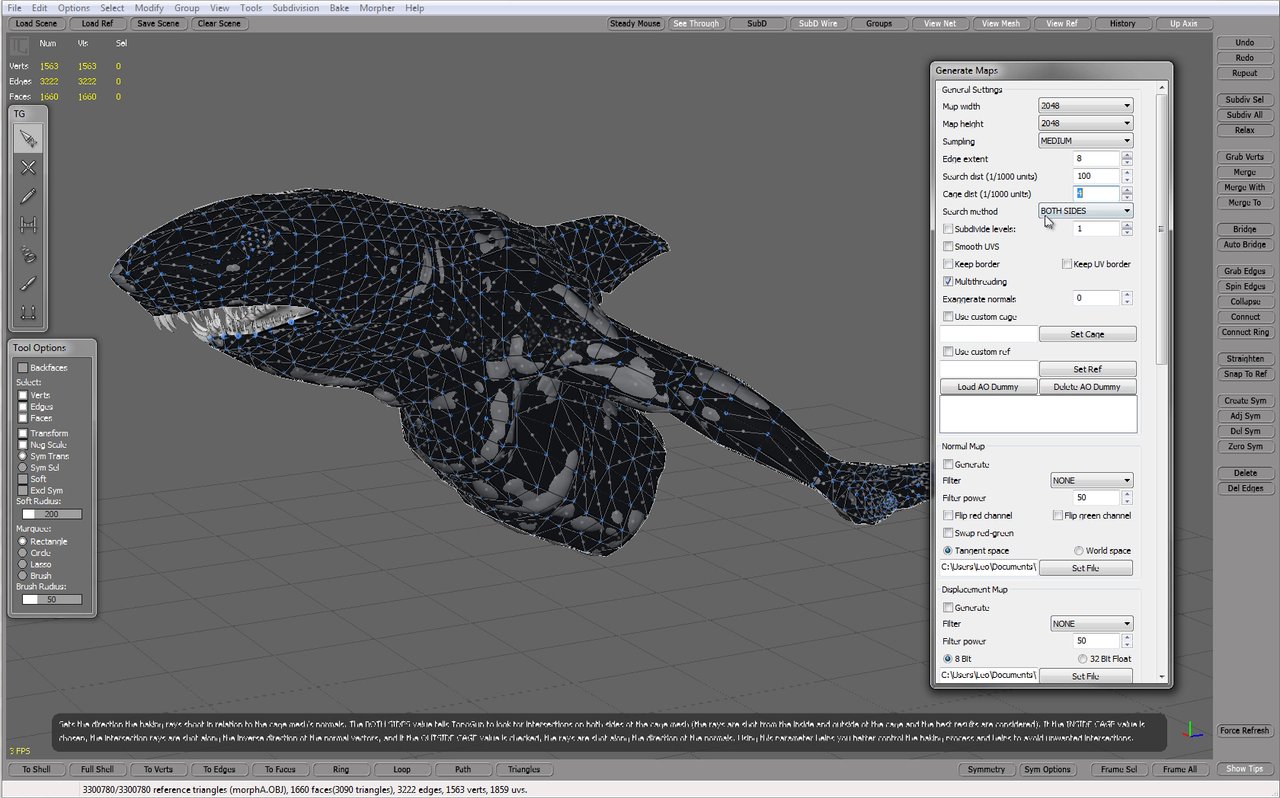This screenshot has height=798, width=1280.
Task: Select the Lasso marquee radio button
Action: [23, 564]
